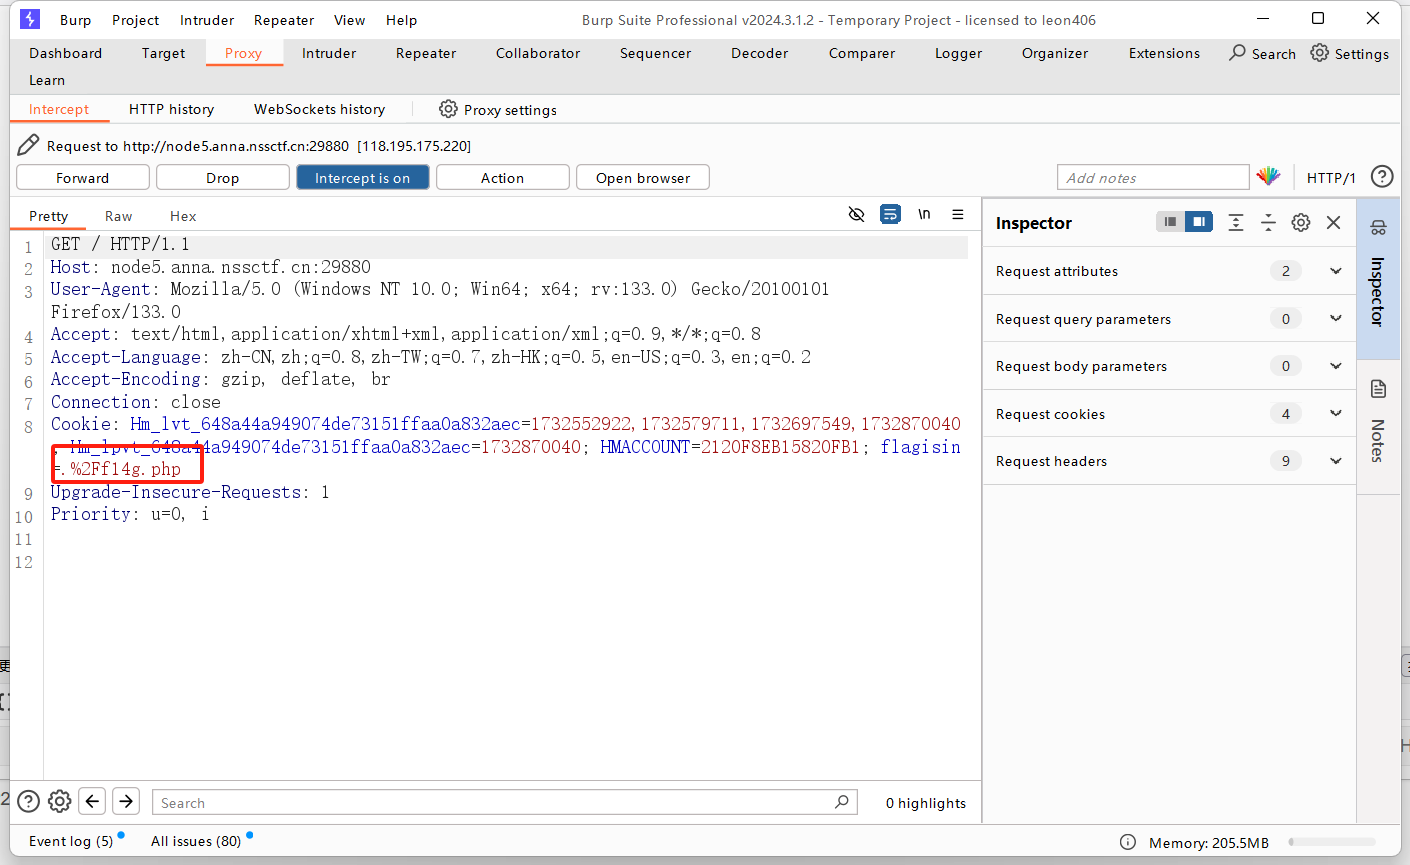1410x865 pixels.
Task: Toggle the word wrap icon in editor
Action: [890, 214]
